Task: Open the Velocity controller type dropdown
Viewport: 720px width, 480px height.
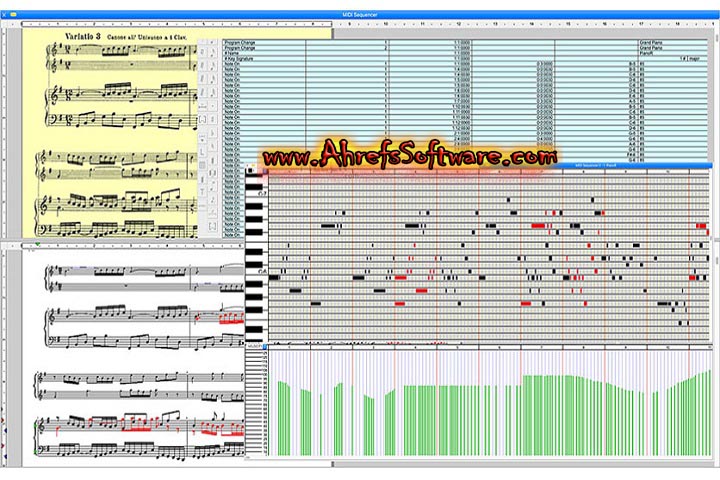Action: (256, 346)
